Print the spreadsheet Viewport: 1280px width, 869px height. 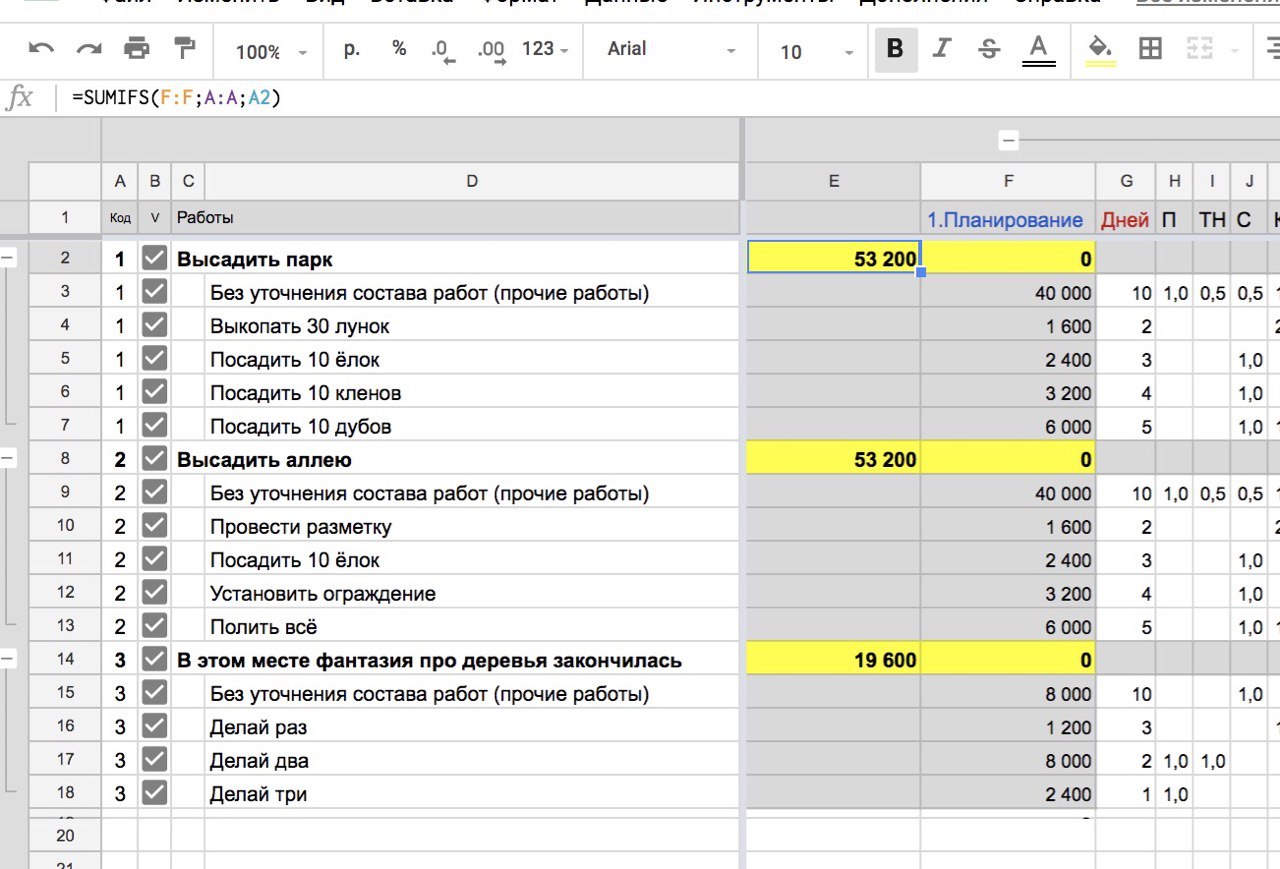136,49
